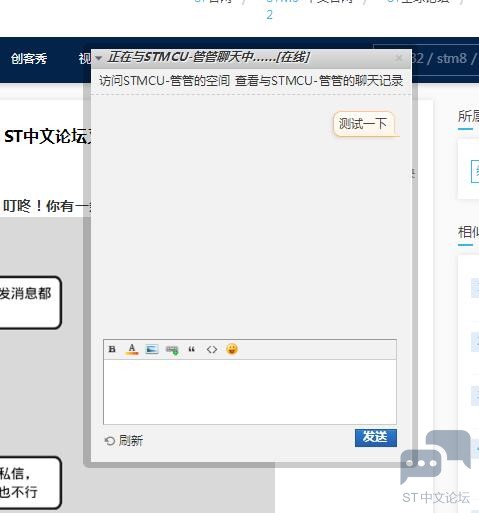Open the font color picker

(x=132, y=349)
